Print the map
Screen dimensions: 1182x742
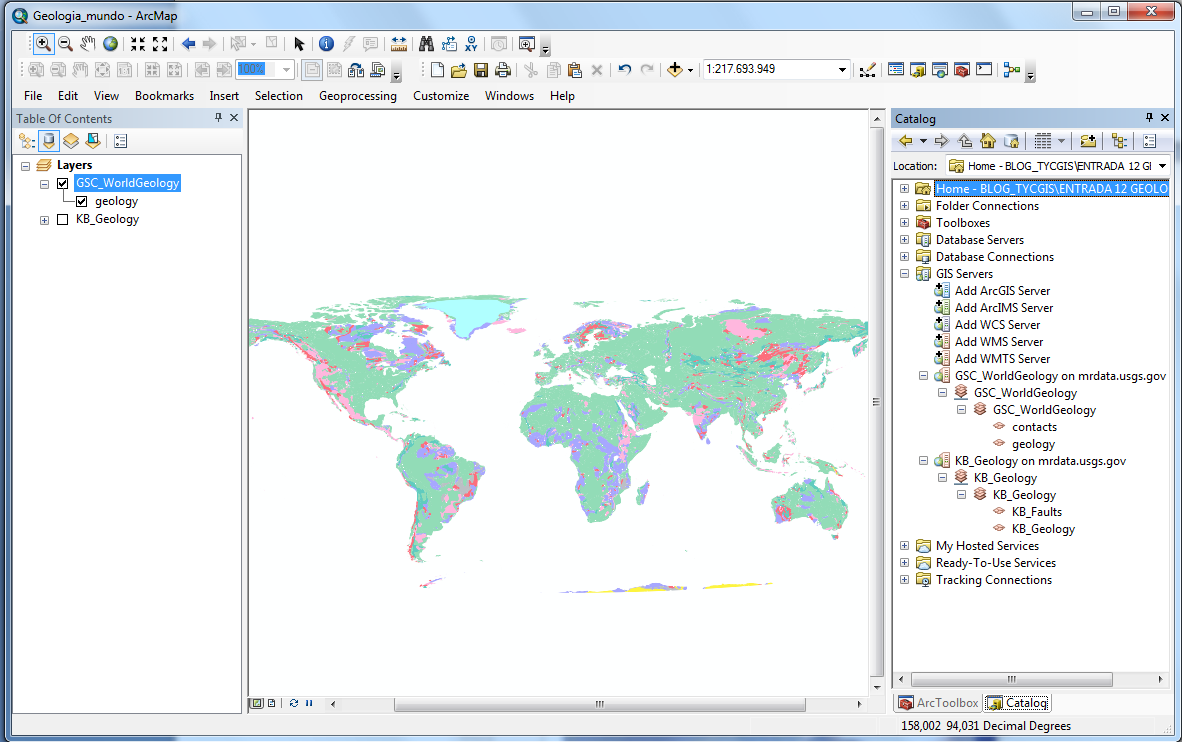[503, 70]
